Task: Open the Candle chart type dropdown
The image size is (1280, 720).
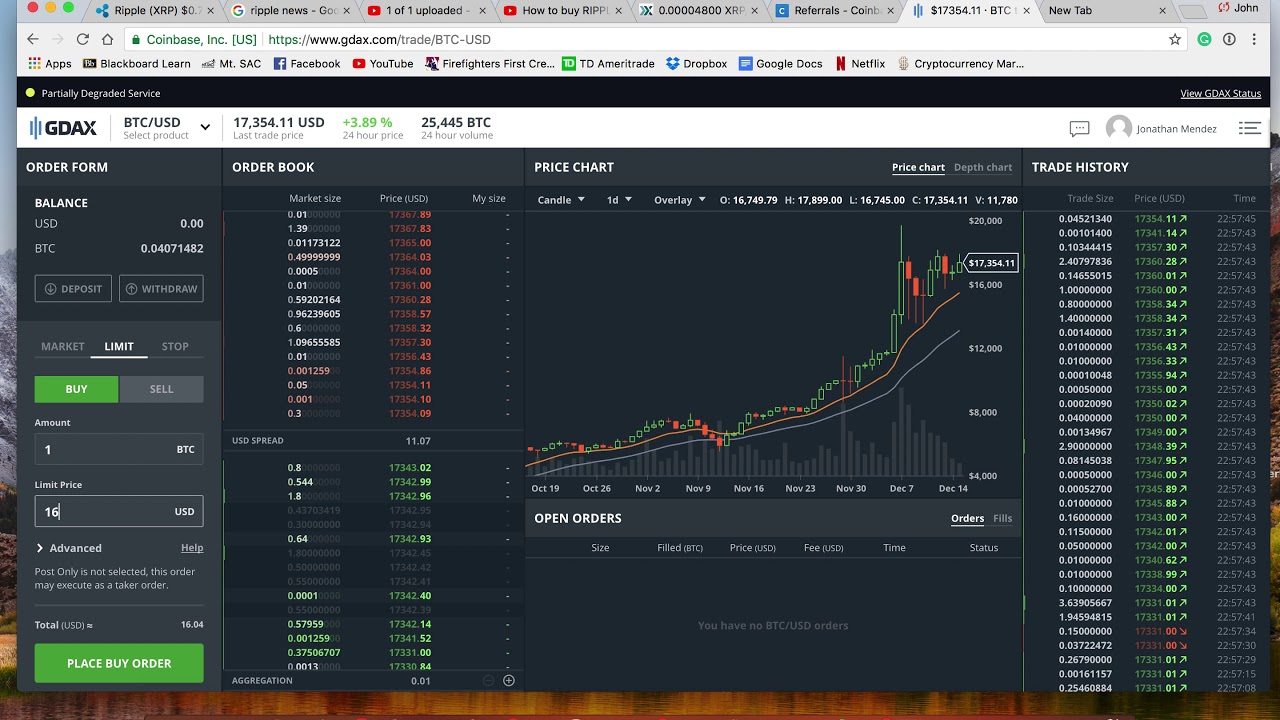Action: coord(560,200)
